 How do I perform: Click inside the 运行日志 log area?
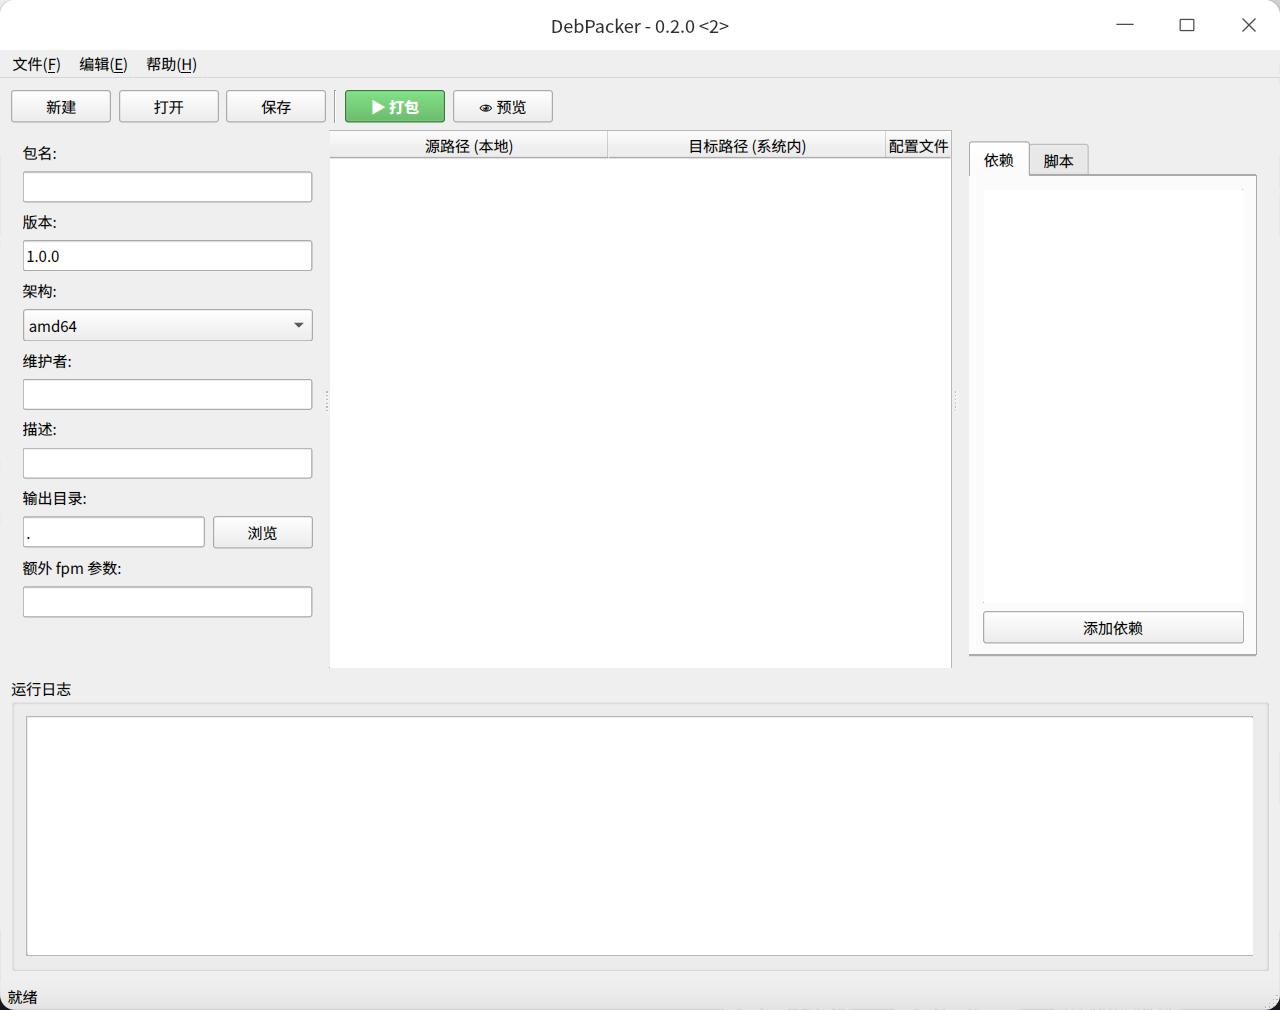coord(640,836)
